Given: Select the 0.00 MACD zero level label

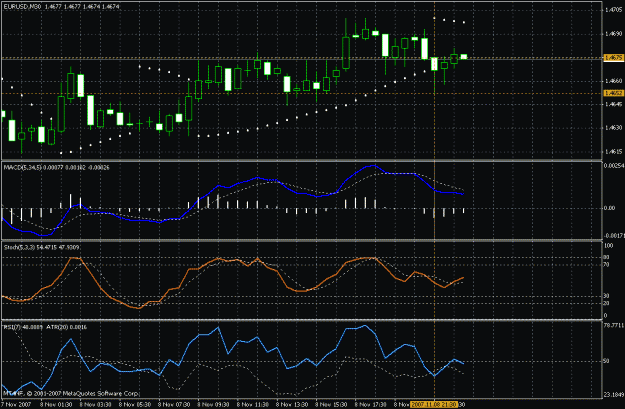Looking at the screenshot, I should [609, 208].
